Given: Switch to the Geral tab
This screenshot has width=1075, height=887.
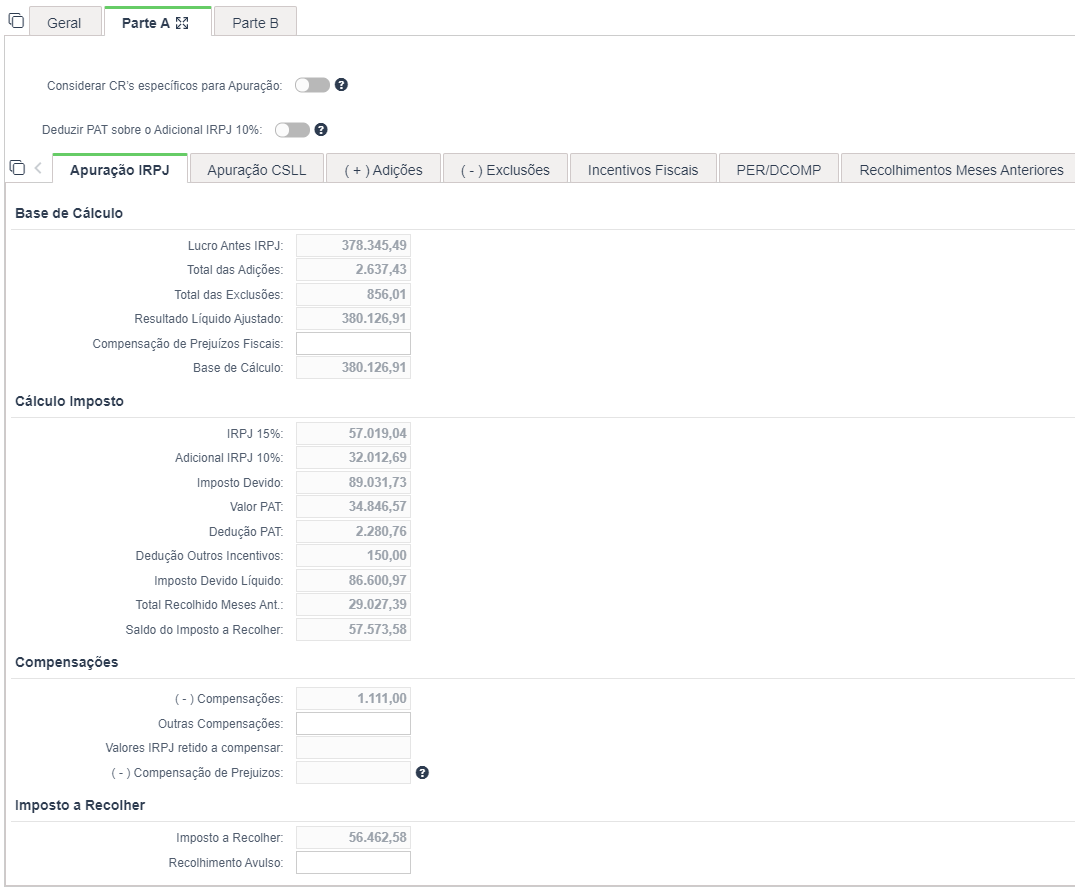Looking at the screenshot, I should tap(64, 23).
